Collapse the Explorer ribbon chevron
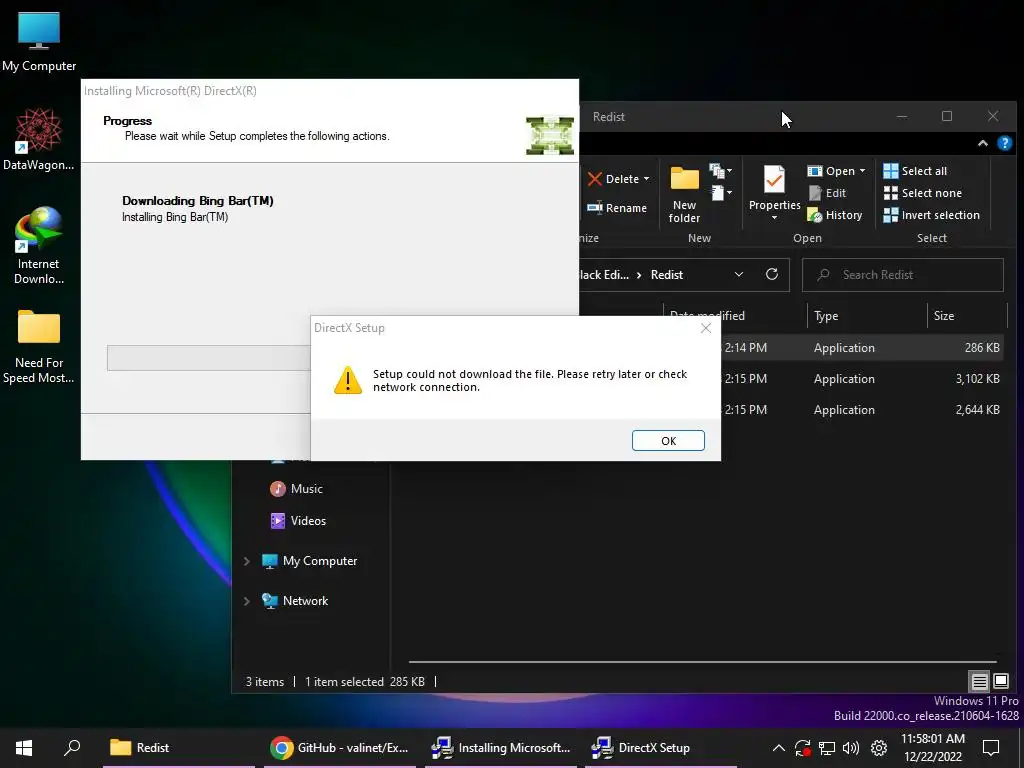This screenshot has width=1024, height=768. [982, 144]
